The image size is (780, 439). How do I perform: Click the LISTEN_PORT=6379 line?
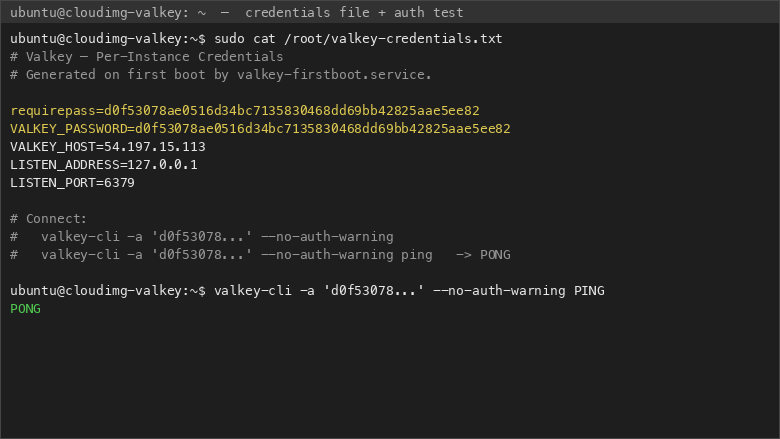73,182
